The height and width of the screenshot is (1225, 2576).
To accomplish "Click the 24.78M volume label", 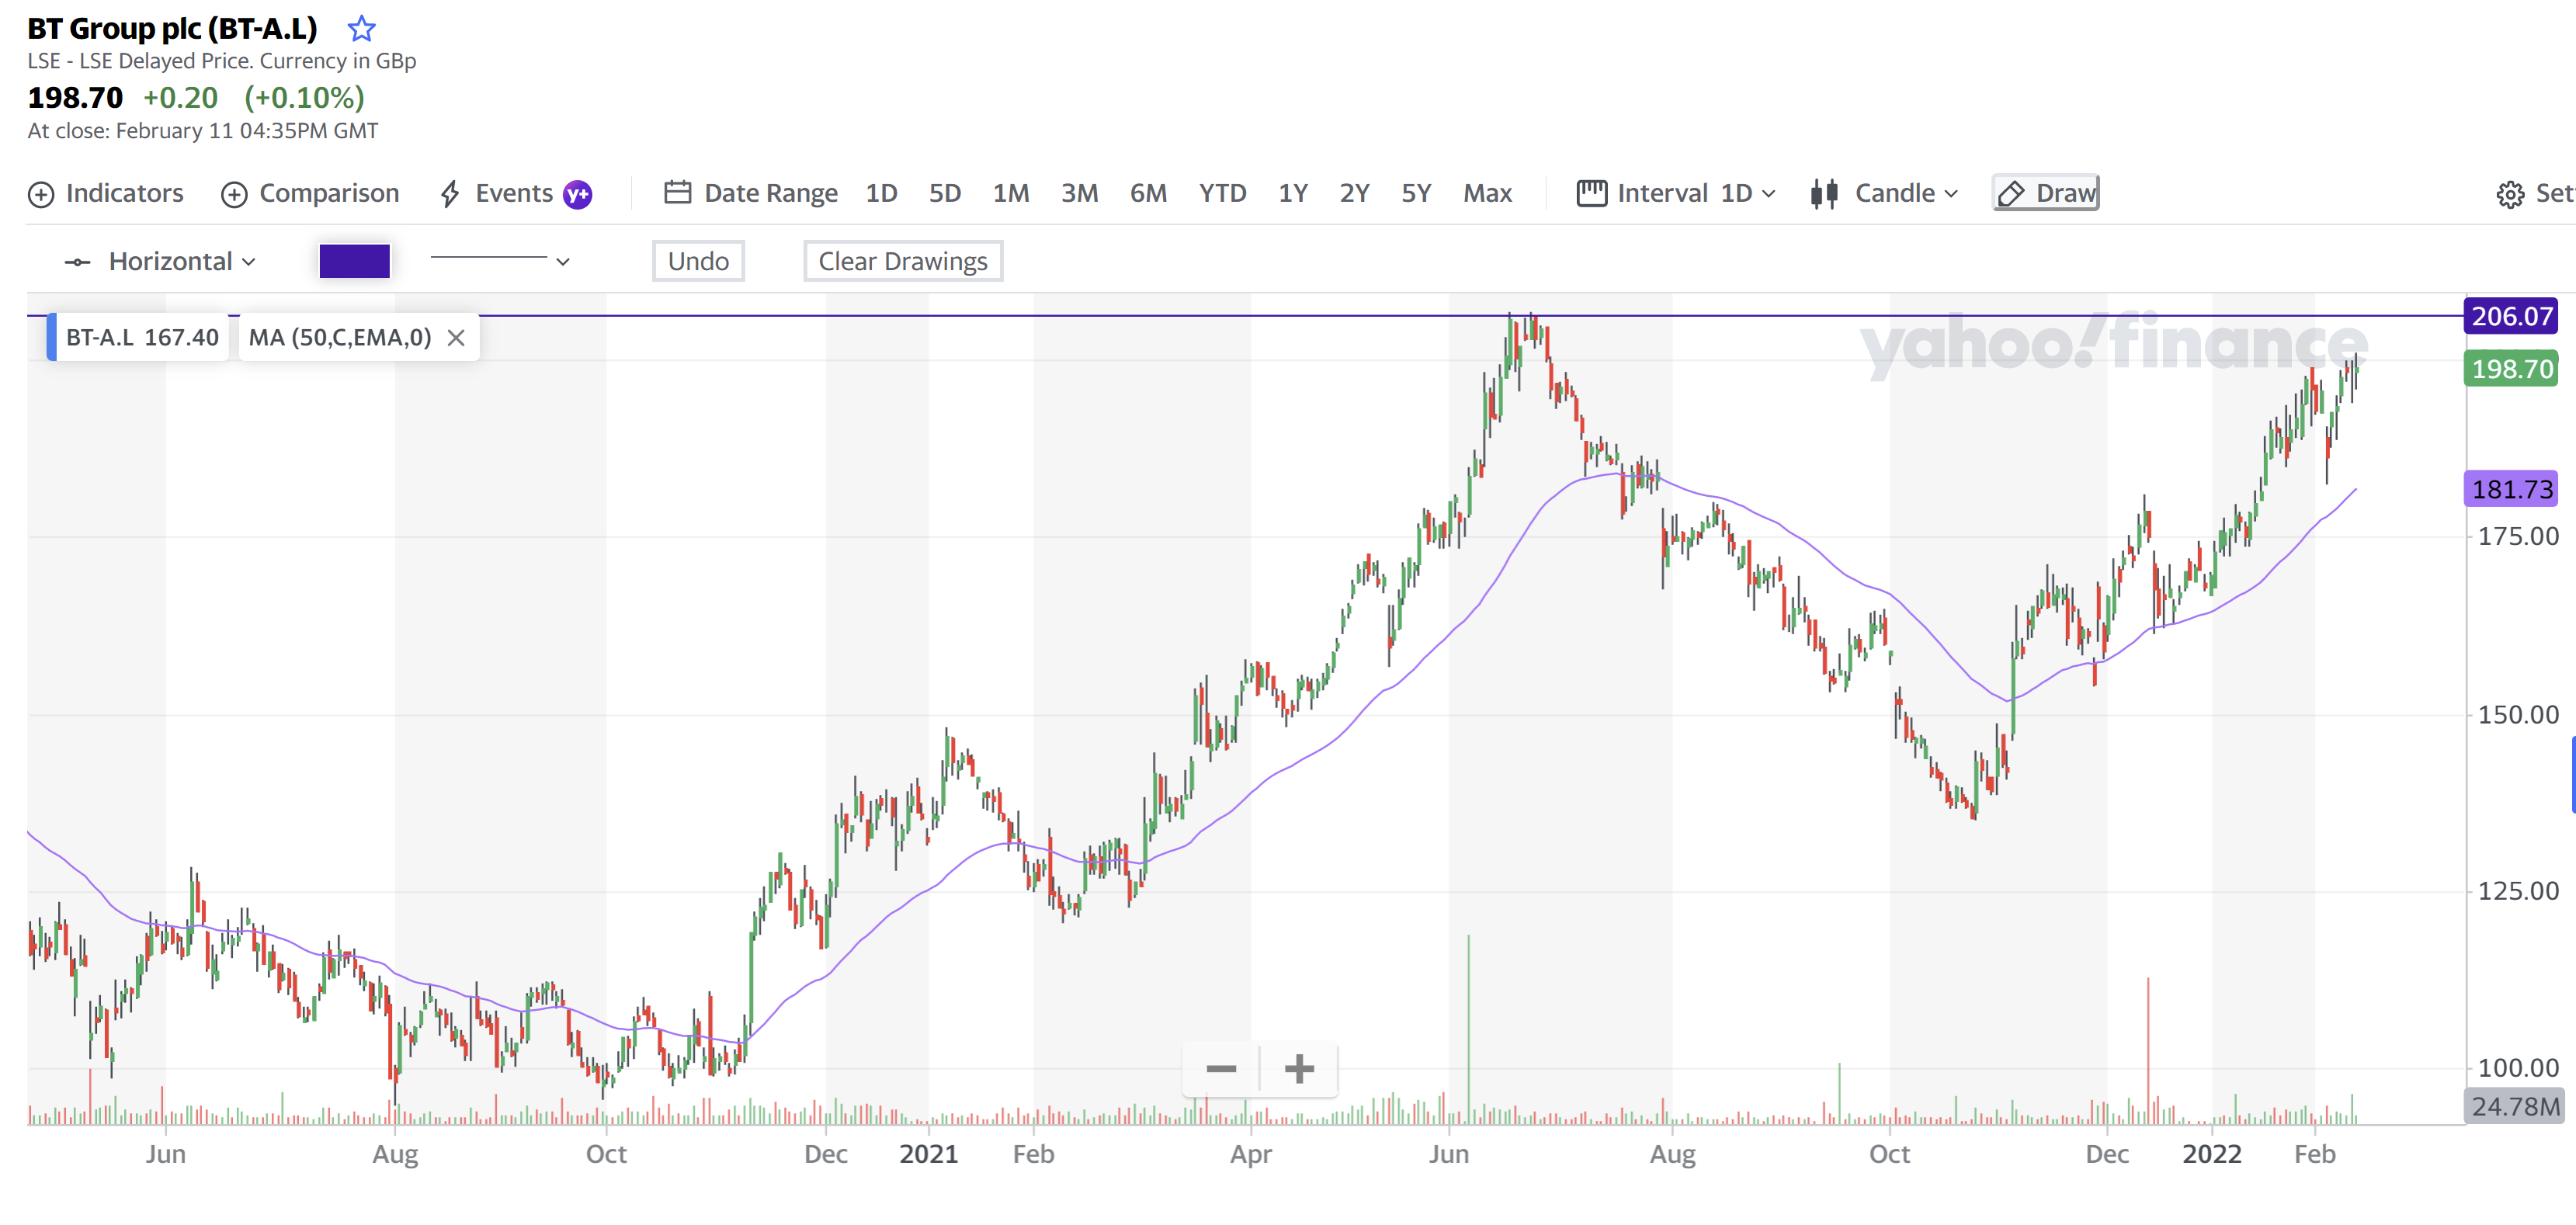I will (x=2514, y=1106).
